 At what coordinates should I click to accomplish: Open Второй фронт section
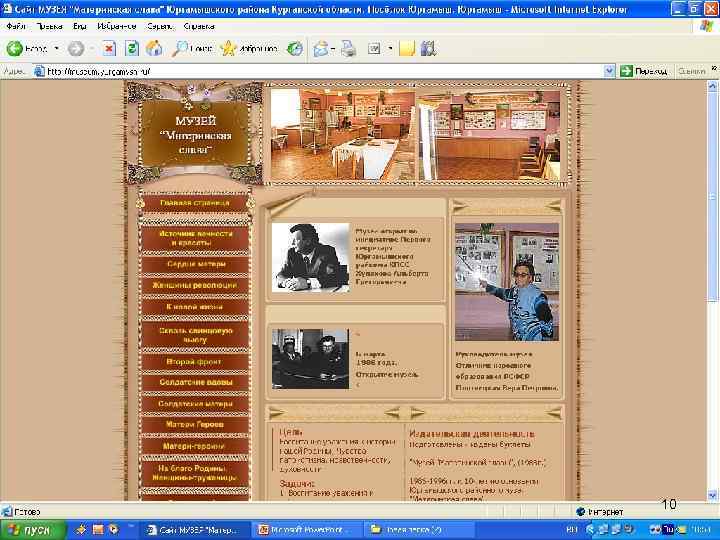coord(195,362)
